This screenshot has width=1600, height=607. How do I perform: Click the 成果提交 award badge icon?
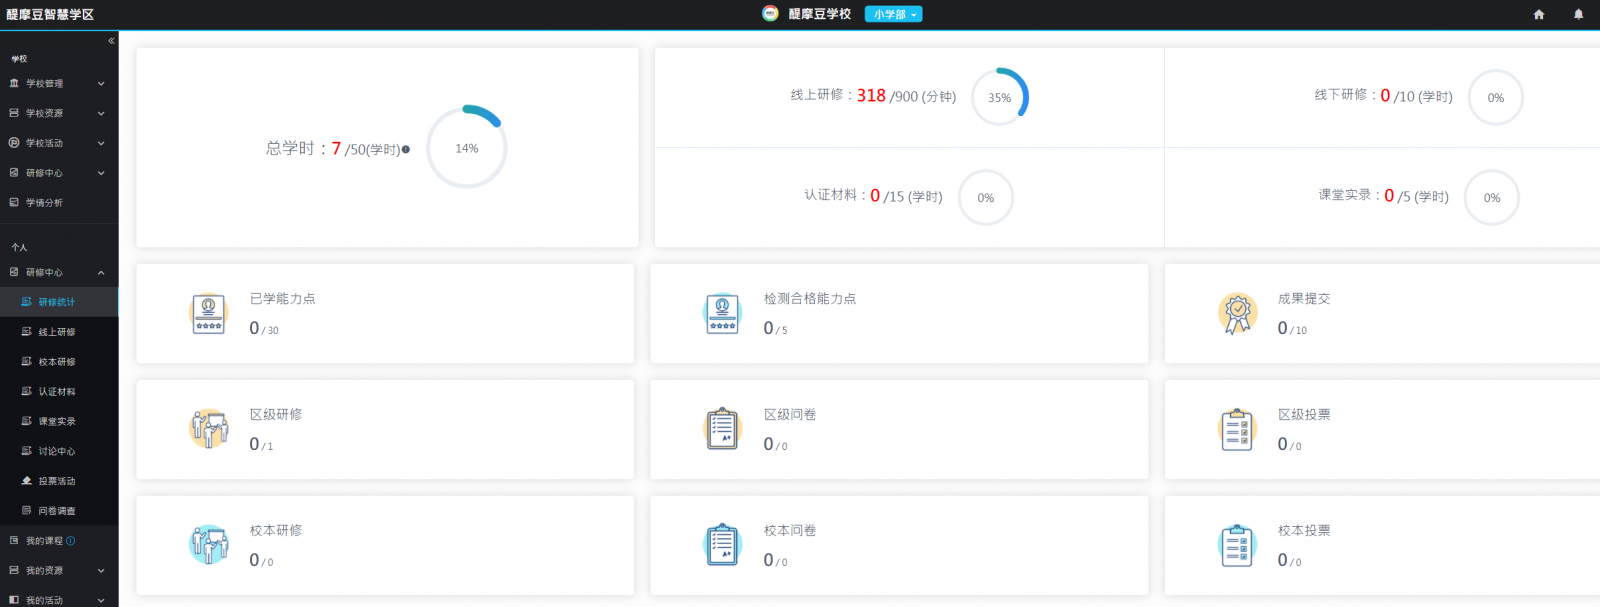(x=1237, y=314)
